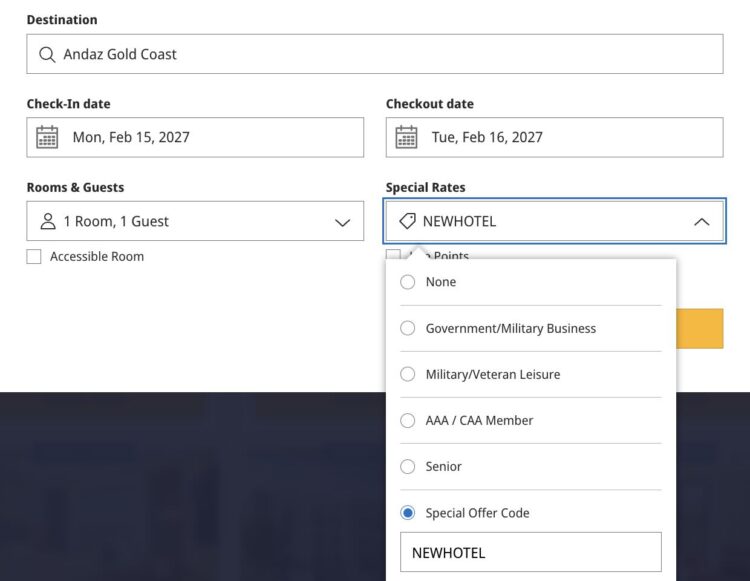Screen dimensions: 750x581
Task: Expand the 1 Room, 1 Guest dropdown
Action: click(x=195, y=221)
